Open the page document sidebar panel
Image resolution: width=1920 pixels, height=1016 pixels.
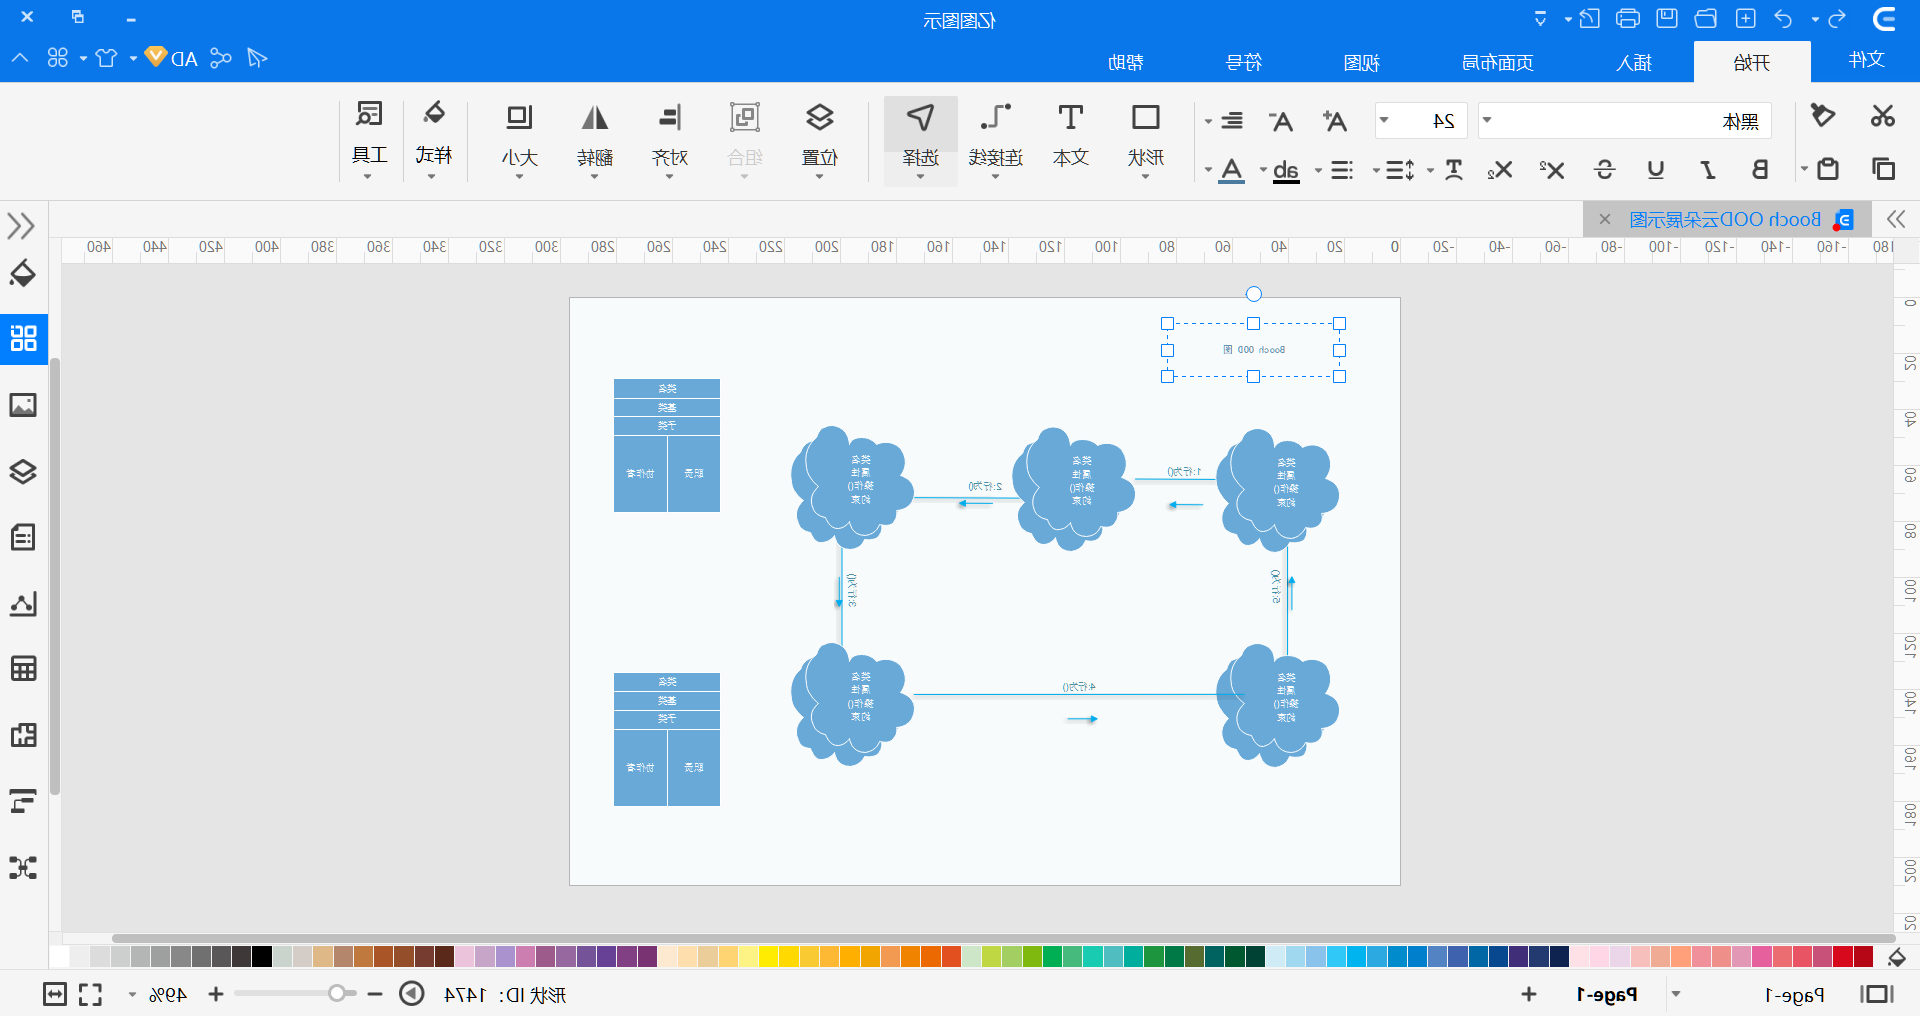(23, 537)
